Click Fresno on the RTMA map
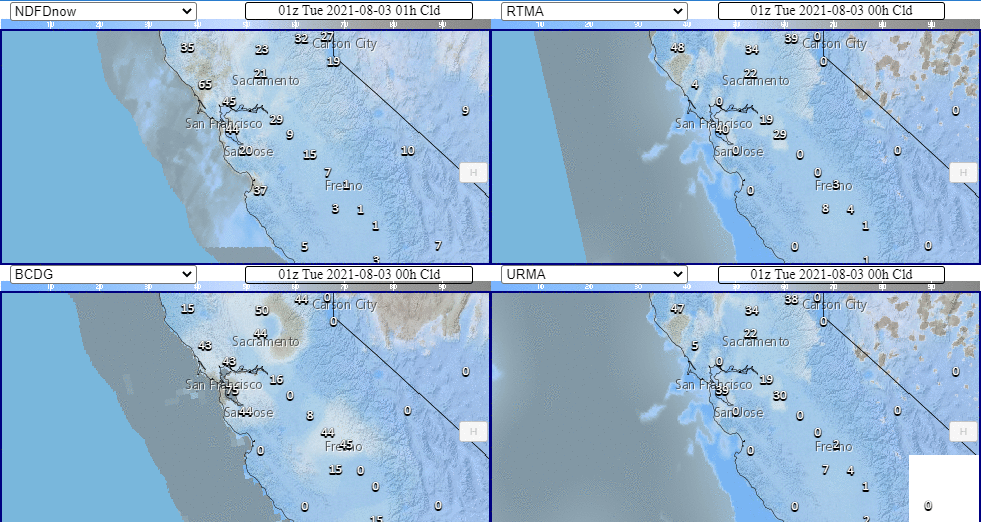 tap(833, 186)
